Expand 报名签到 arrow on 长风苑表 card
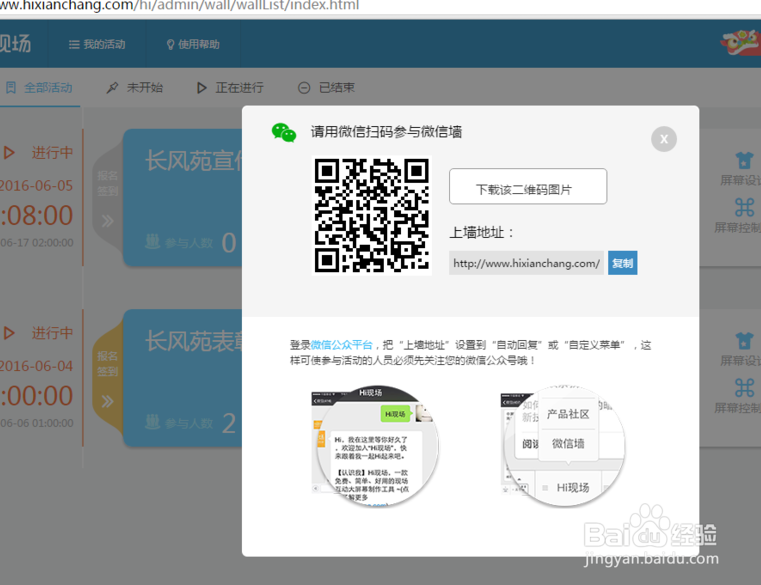This screenshot has height=585, width=761. click(108, 401)
